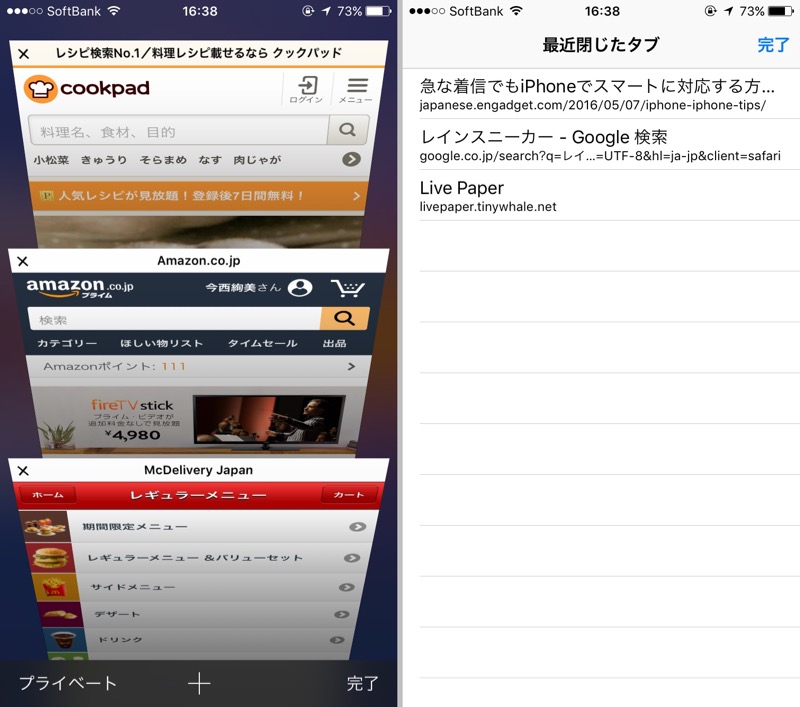Screen dimensions: 800x707
Task: Add a new tab with plus icon
Action: [199, 684]
